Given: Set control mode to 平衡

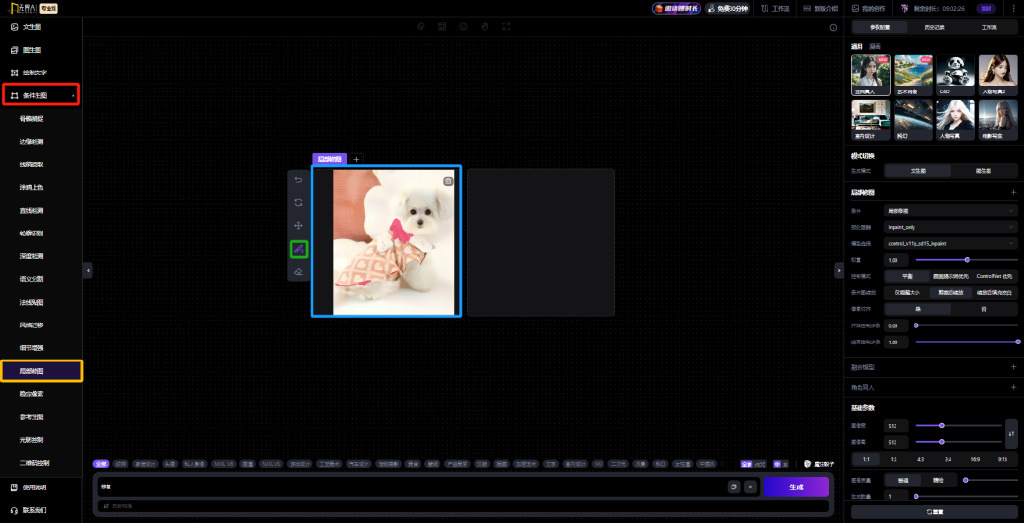Looking at the screenshot, I should [907, 276].
